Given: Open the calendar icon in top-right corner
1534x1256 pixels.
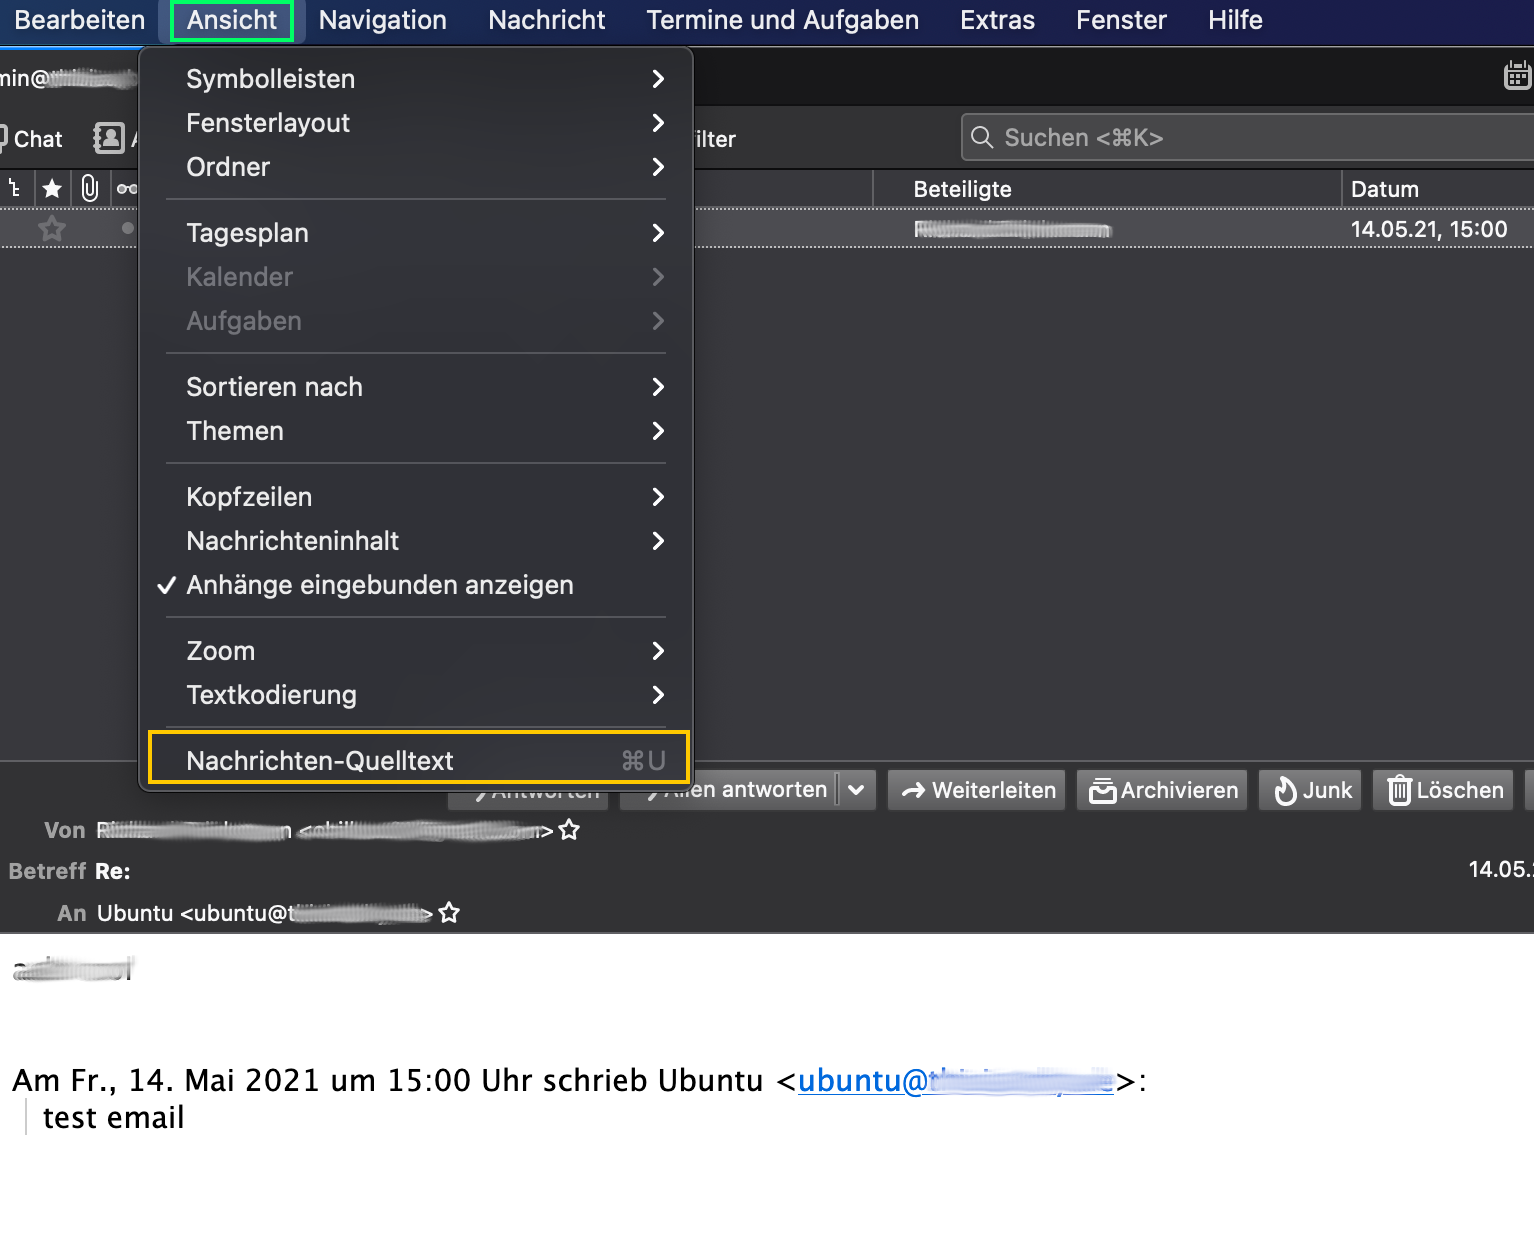Looking at the screenshot, I should pyautogui.click(x=1518, y=75).
